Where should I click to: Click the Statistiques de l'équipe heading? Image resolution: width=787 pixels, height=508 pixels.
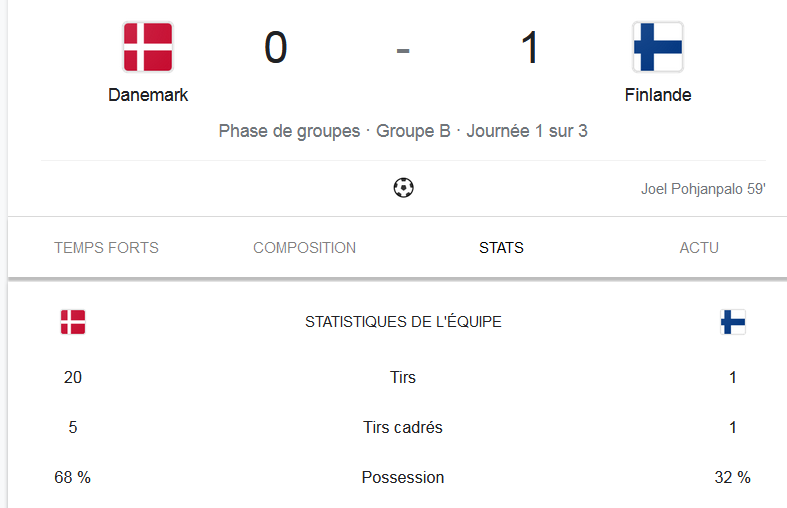pos(404,322)
